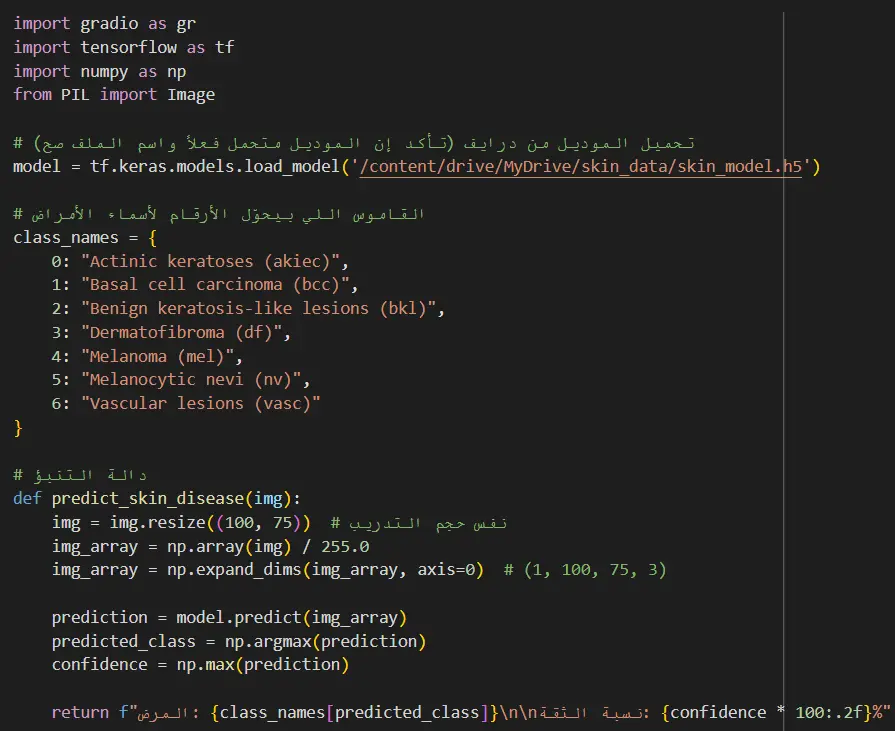Click the 'from PIL import Image' line
This screenshot has height=731, width=895.
click(x=114, y=95)
